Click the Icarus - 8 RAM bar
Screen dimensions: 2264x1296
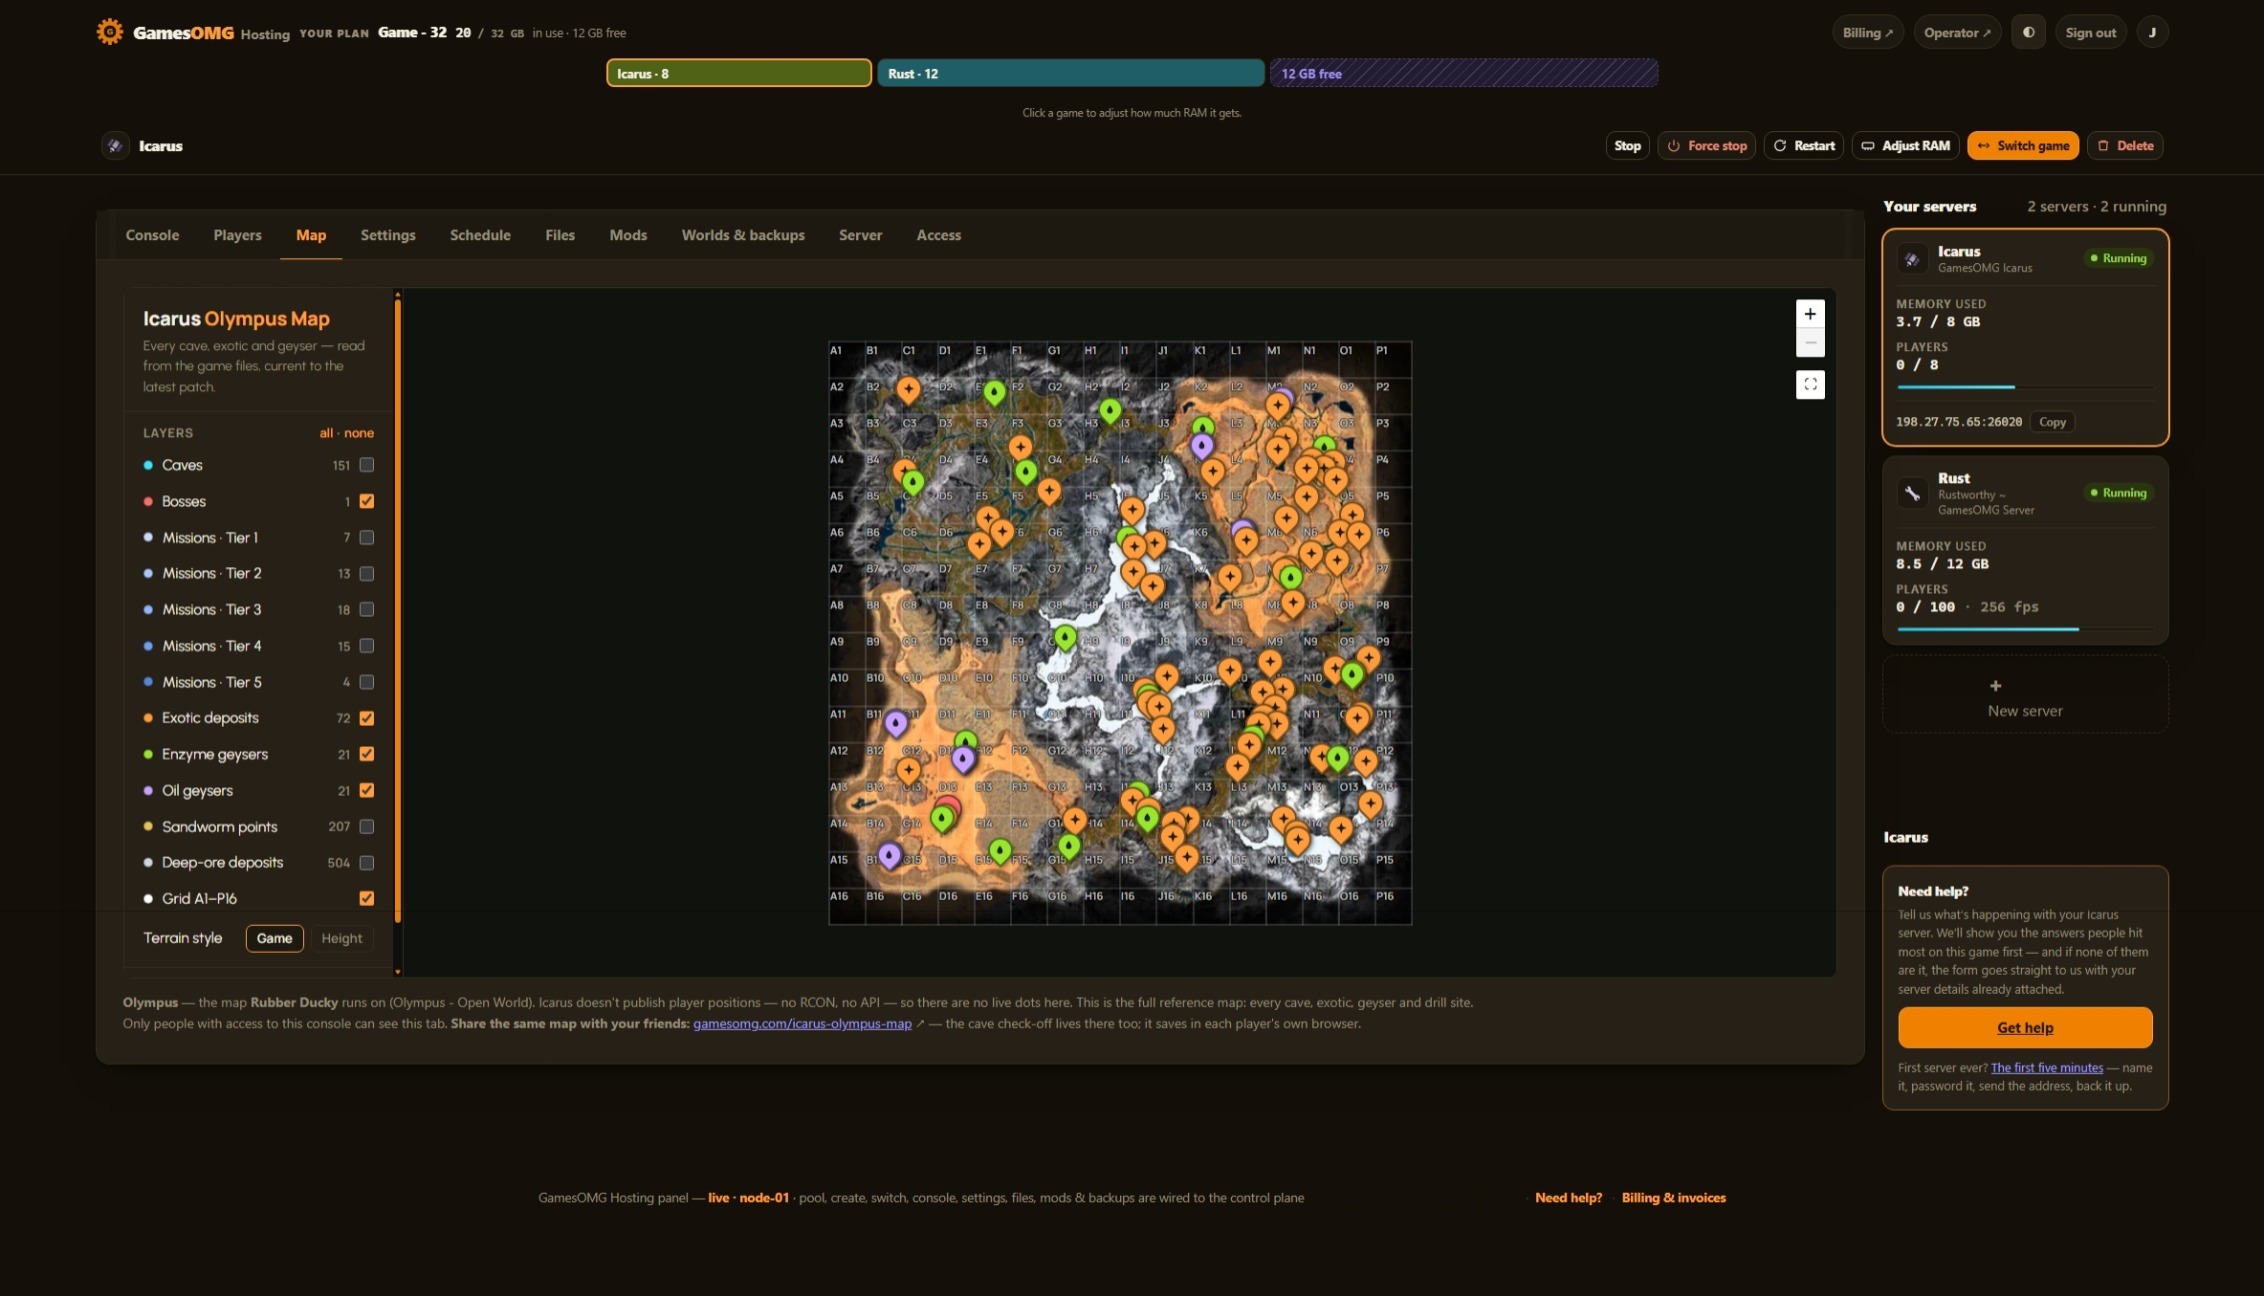point(739,73)
